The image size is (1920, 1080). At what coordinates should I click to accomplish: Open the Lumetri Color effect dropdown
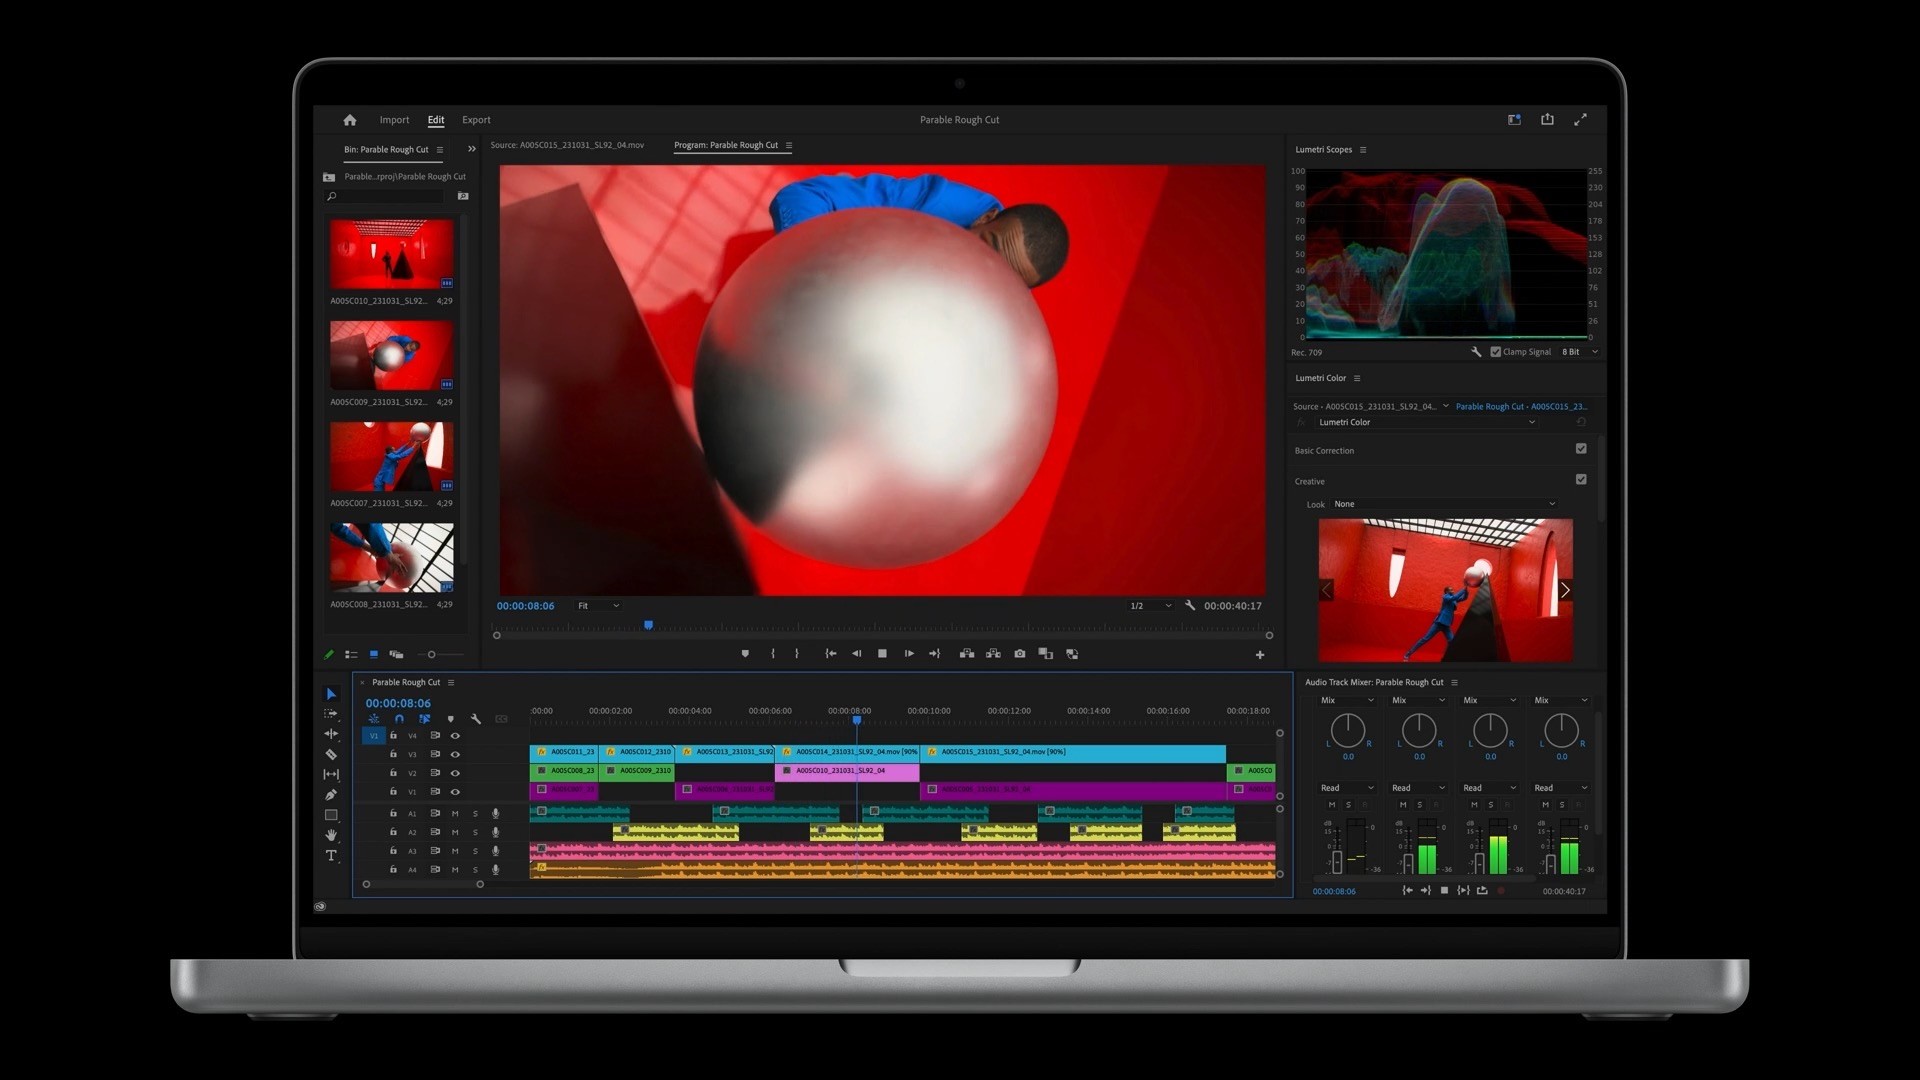pyautogui.click(x=1426, y=422)
